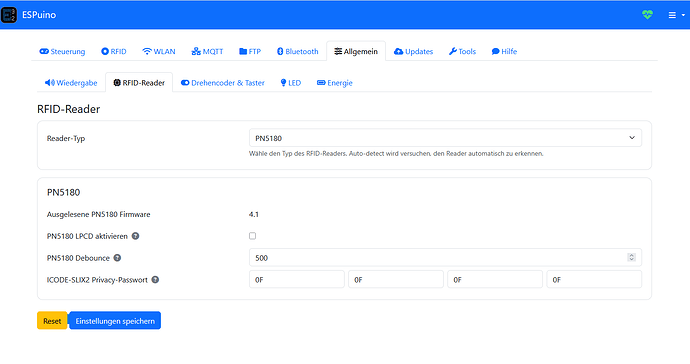Open the Reader-Typ dropdown showing PN5180

point(445,138)
